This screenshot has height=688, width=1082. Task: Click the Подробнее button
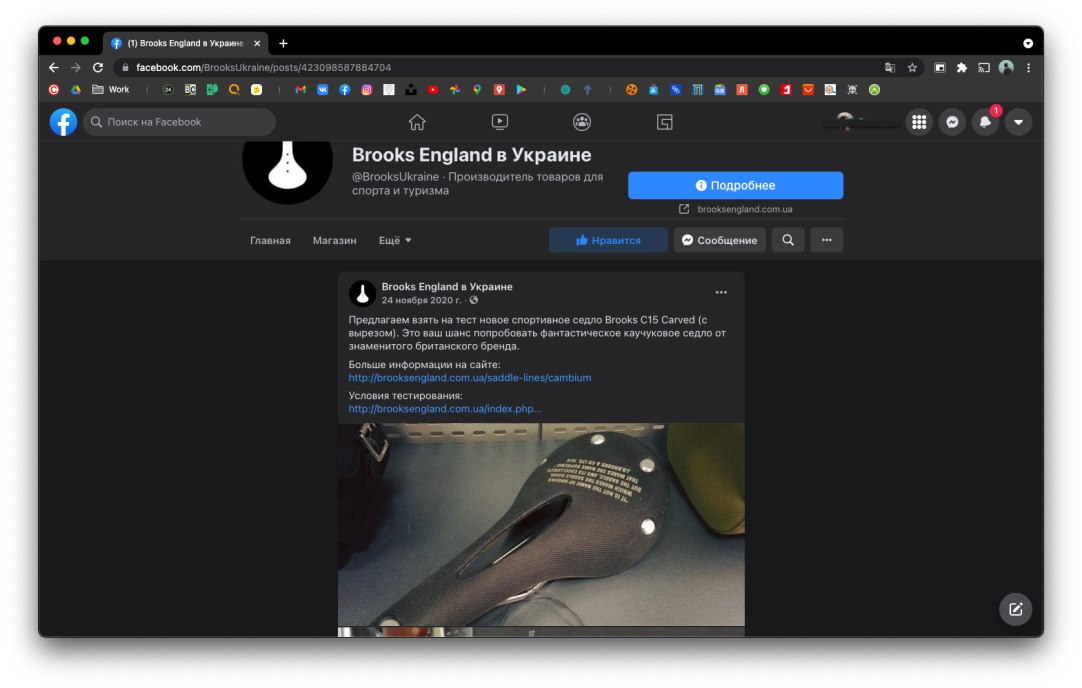click(x=736, y=186)
